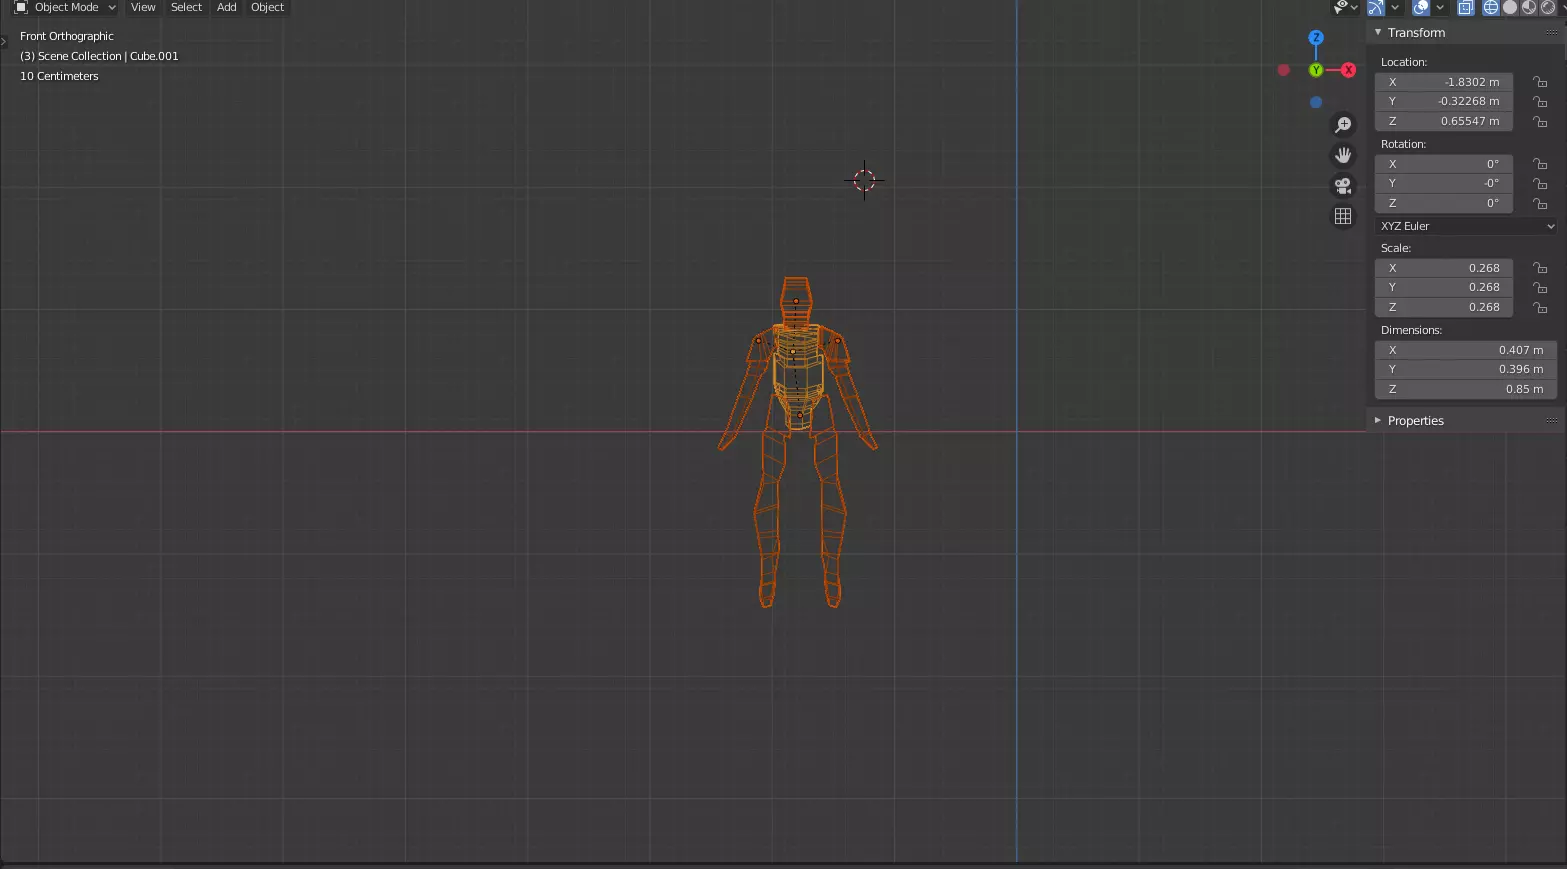1567x869 pixels.
Task: Lock Location X value
Action: tap(1540, 82)
